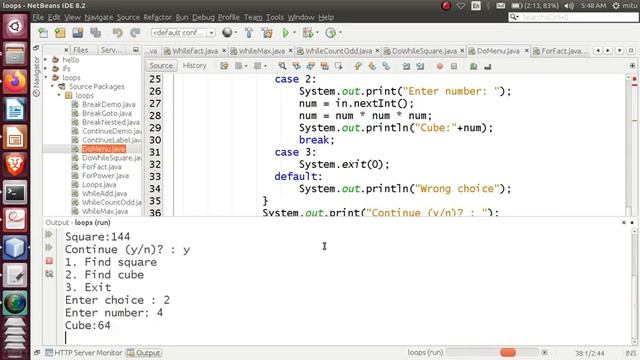Select ForPower.java in project tree
The width and height of the screenshot is (640, 360).
[x=105, y=176]
